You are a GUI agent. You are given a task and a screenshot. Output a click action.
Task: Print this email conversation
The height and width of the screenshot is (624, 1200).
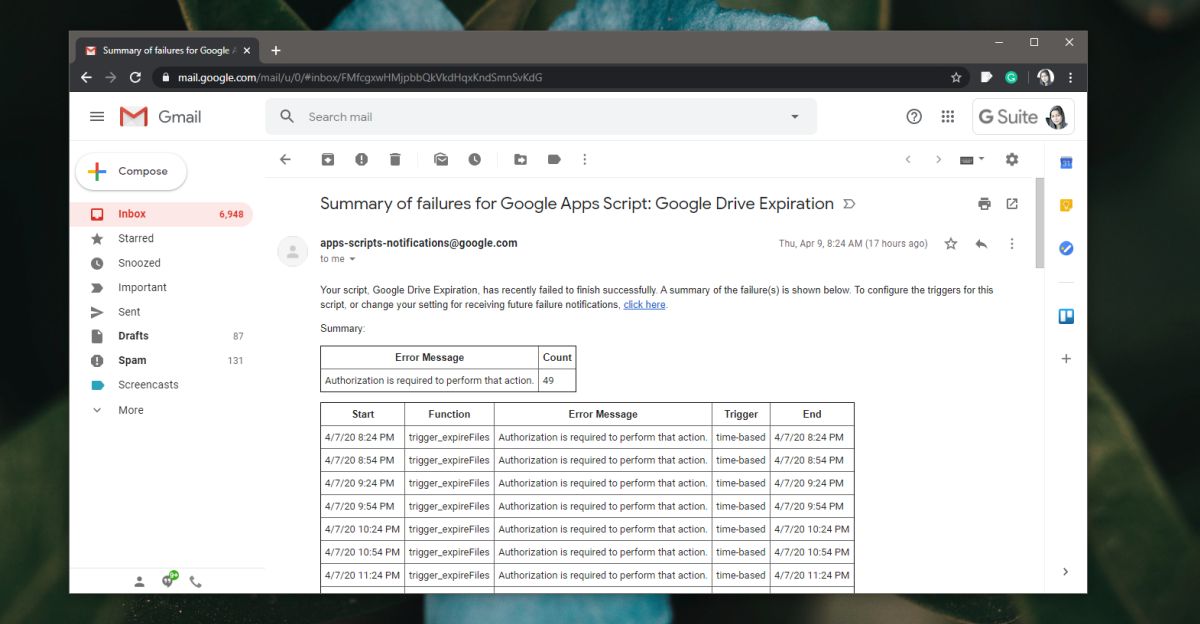tap(984, 204)
